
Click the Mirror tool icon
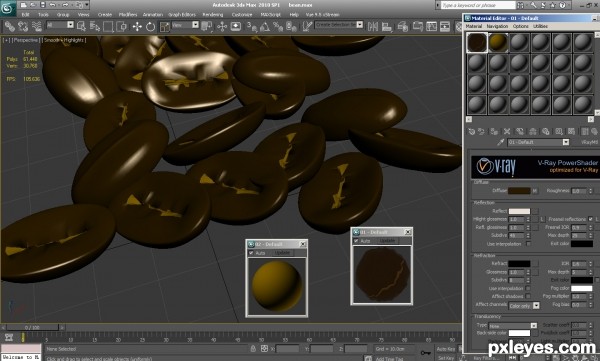(x=372, y=26)
